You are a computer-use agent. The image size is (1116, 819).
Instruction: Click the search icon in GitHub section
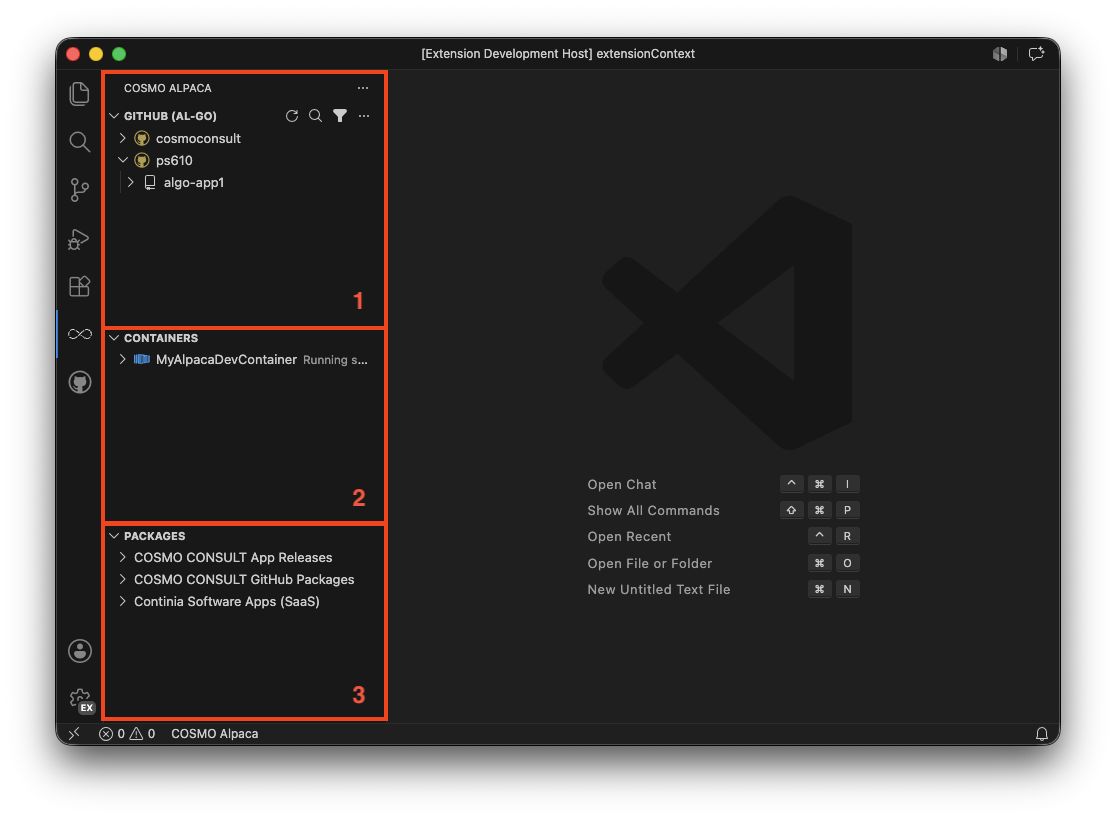coord(315,115)
